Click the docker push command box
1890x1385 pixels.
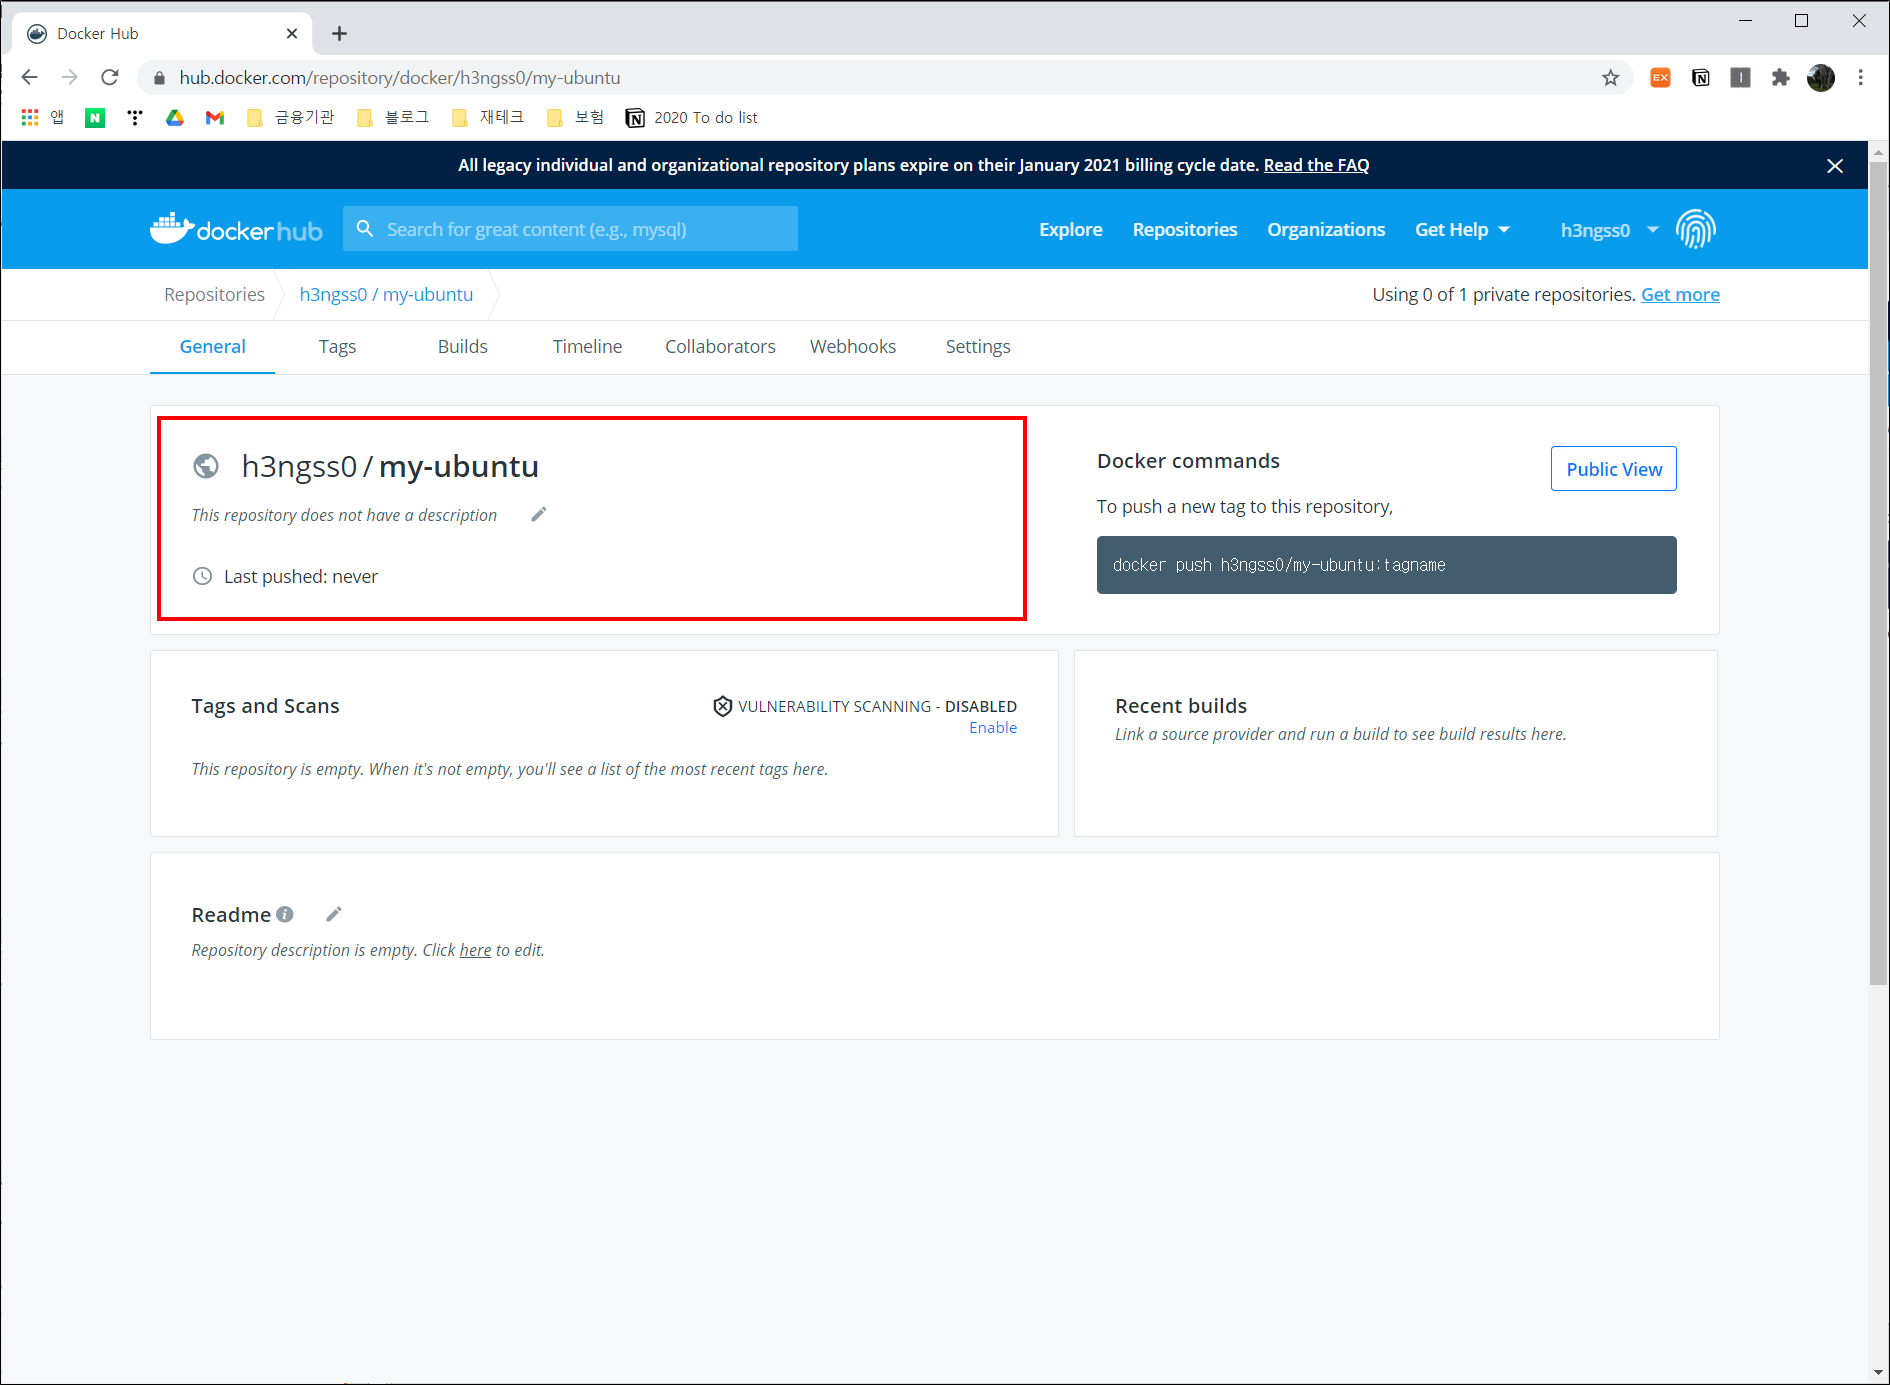pos(1386,565)
